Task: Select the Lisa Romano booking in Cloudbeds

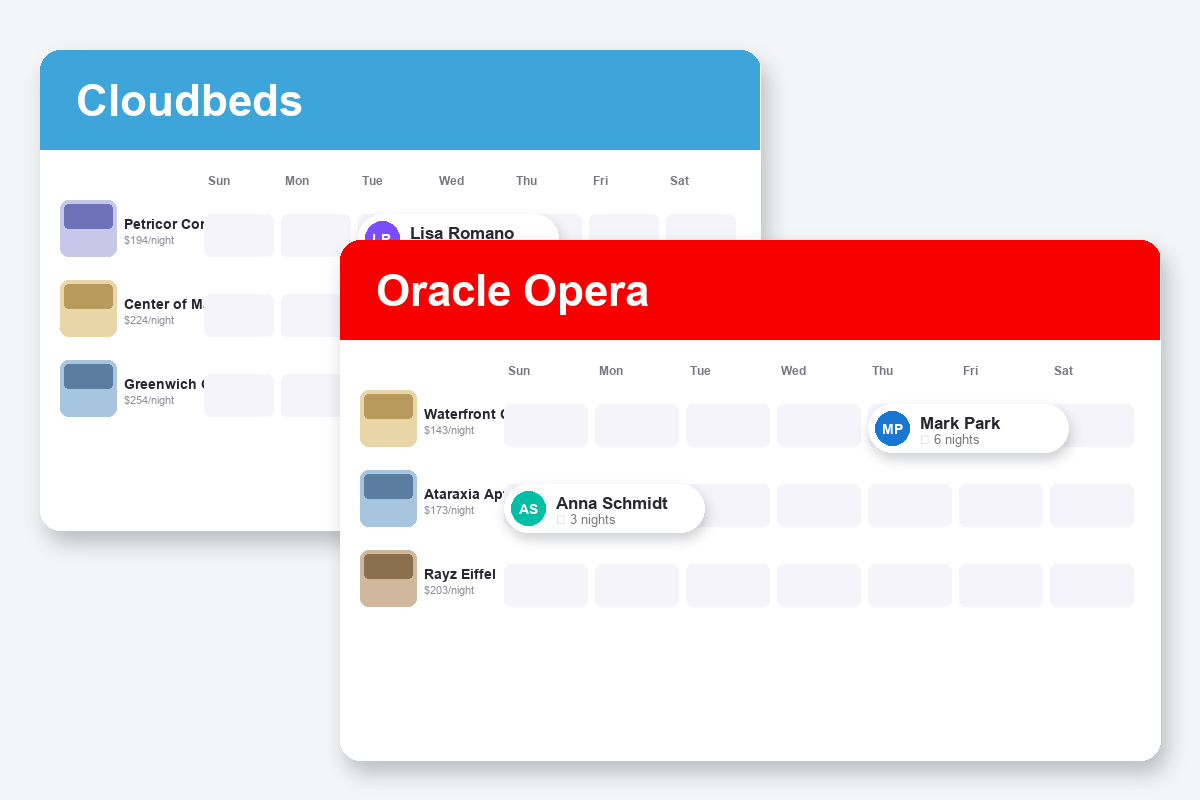Action: 458,227
